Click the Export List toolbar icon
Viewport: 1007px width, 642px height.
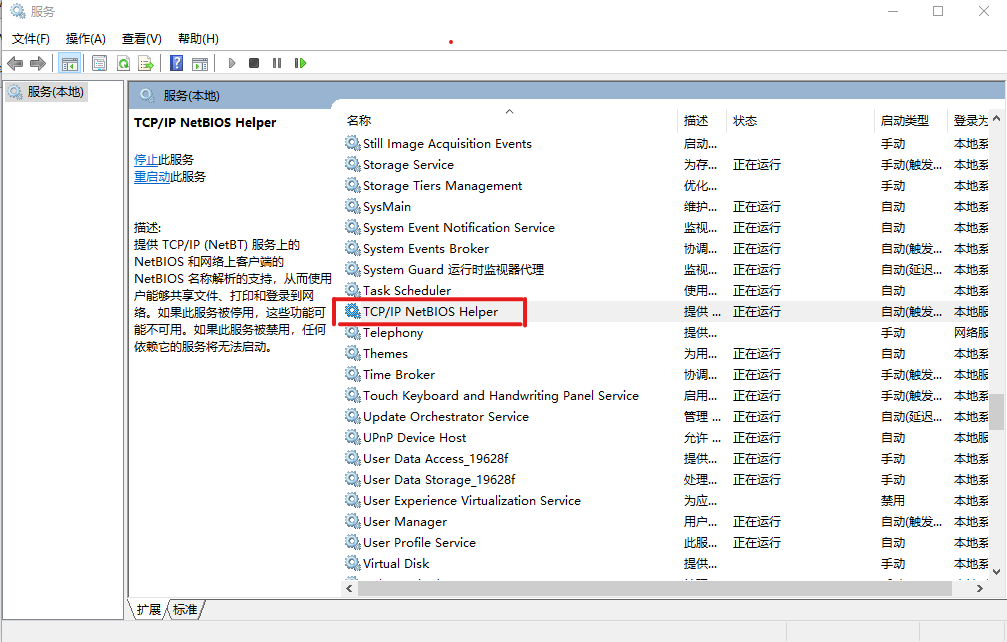tap(146, 63)
